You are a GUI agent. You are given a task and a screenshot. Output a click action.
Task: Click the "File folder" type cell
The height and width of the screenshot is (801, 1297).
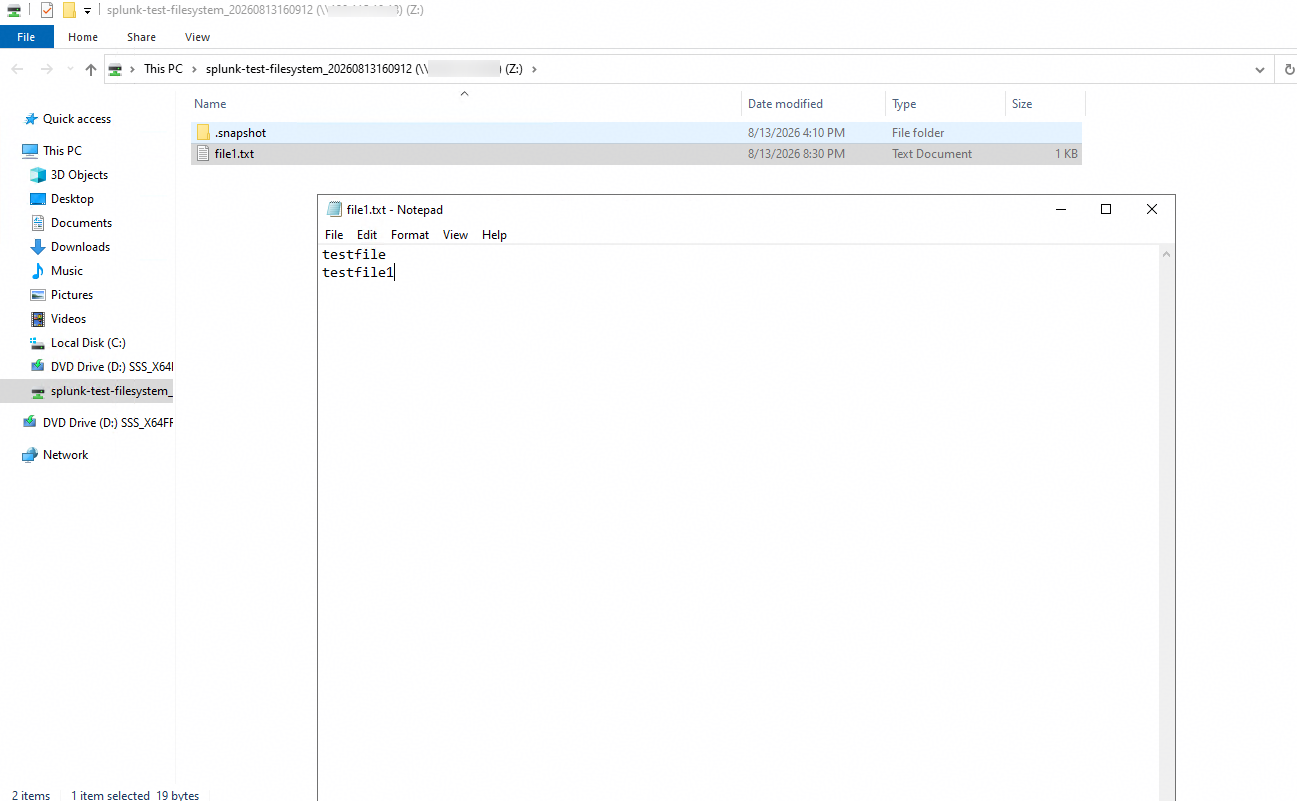918,133
